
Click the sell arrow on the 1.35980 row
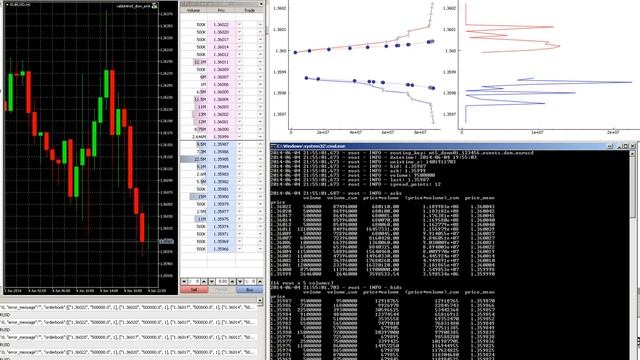(240, 196)
